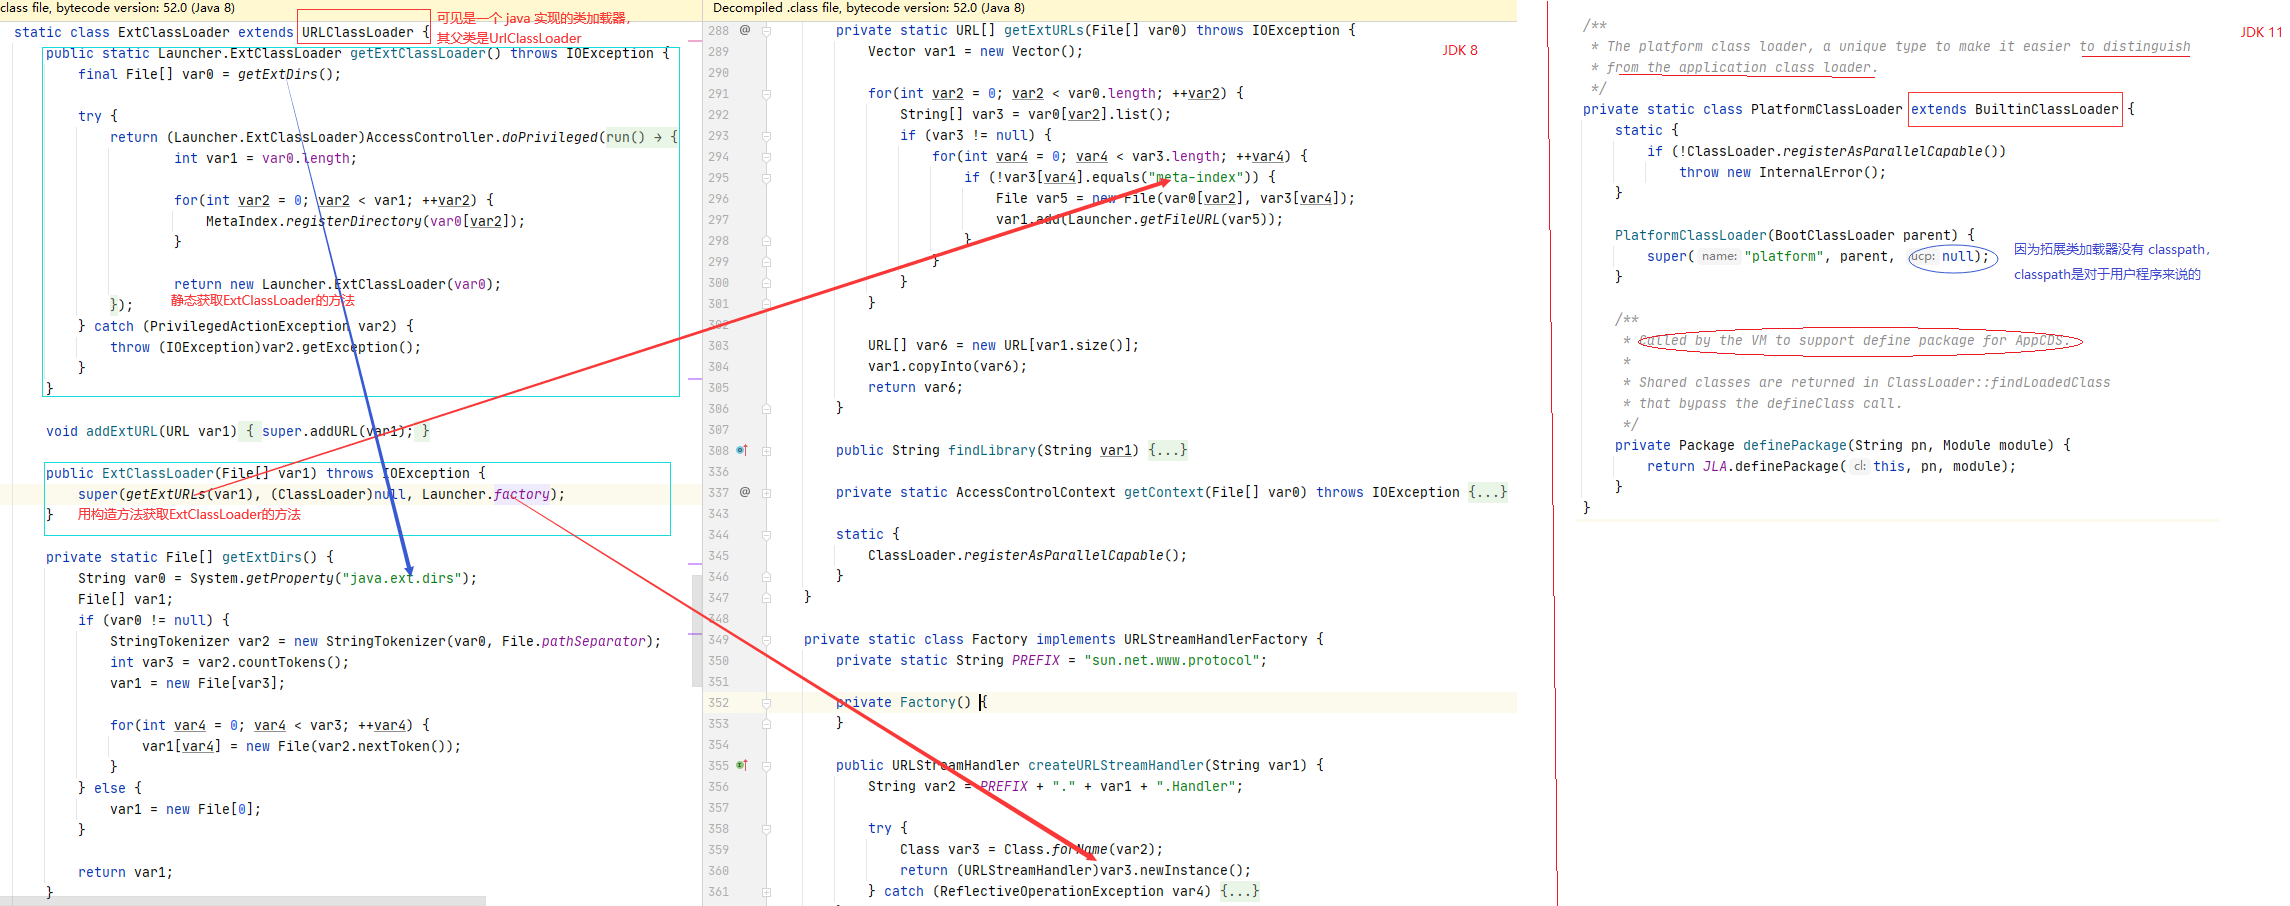Click the "java.ext.dirs" string literal
This screenshot has width=2290, height=906.
(402, 578)
